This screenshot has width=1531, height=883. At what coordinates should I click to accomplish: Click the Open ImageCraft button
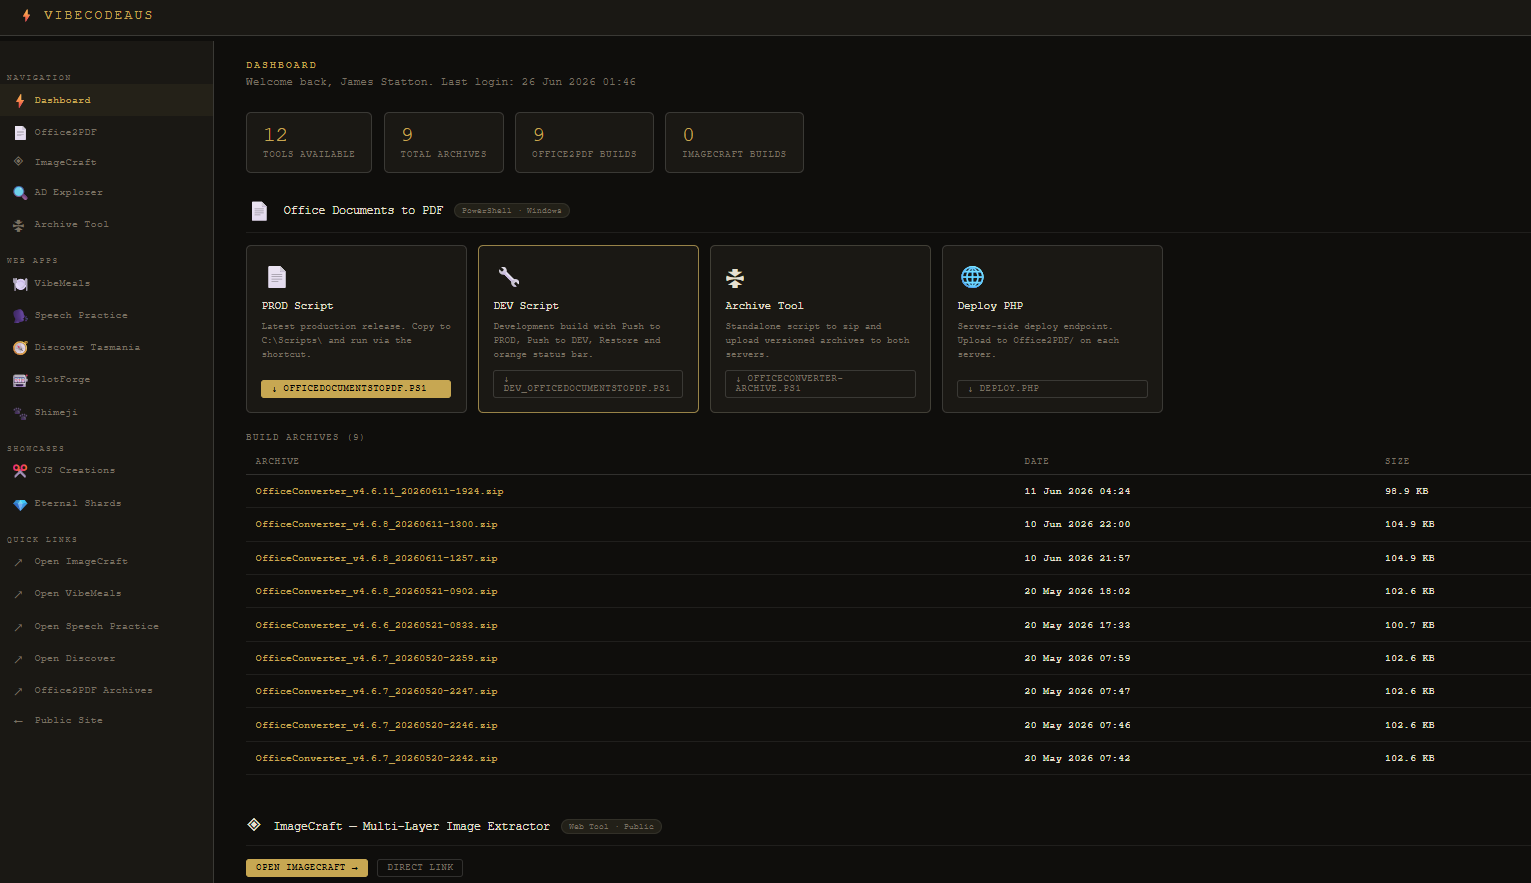(307, 867)
